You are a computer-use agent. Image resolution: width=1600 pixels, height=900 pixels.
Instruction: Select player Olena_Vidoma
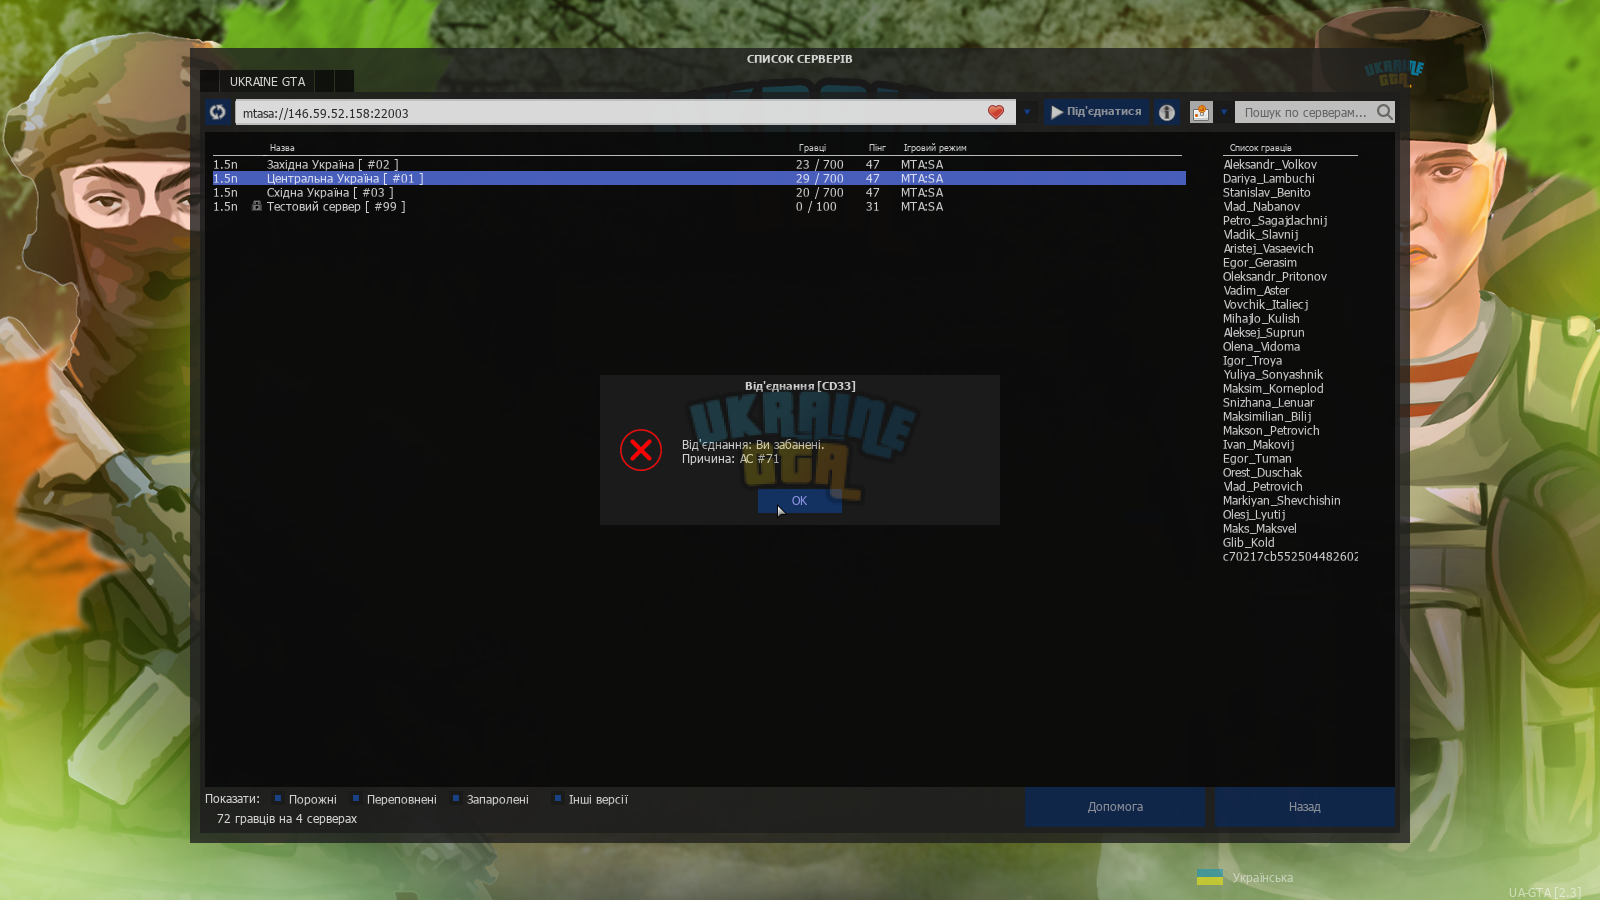(x=1262, y=347)
